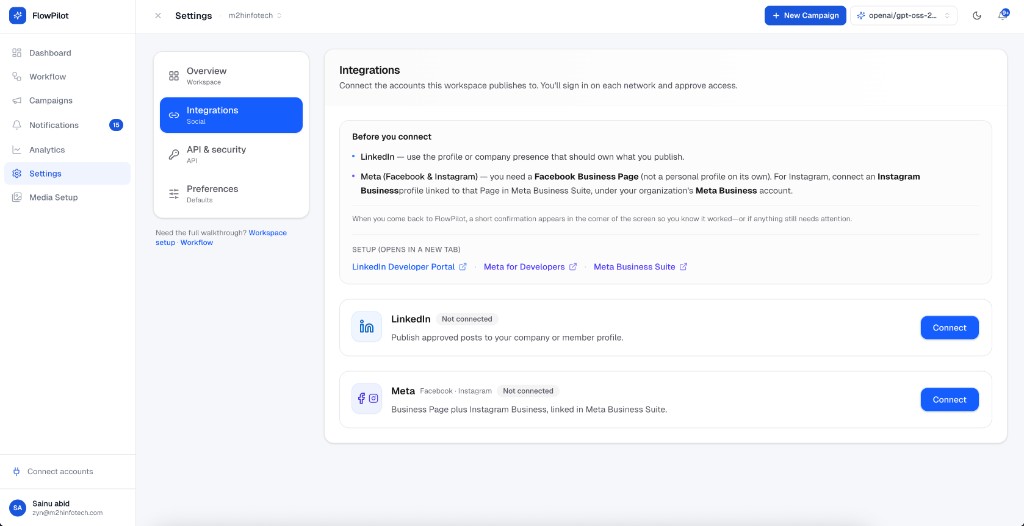Click the New Campaign button
The width and height of the screenshot is (1024, 526).
tap(805, 16)
